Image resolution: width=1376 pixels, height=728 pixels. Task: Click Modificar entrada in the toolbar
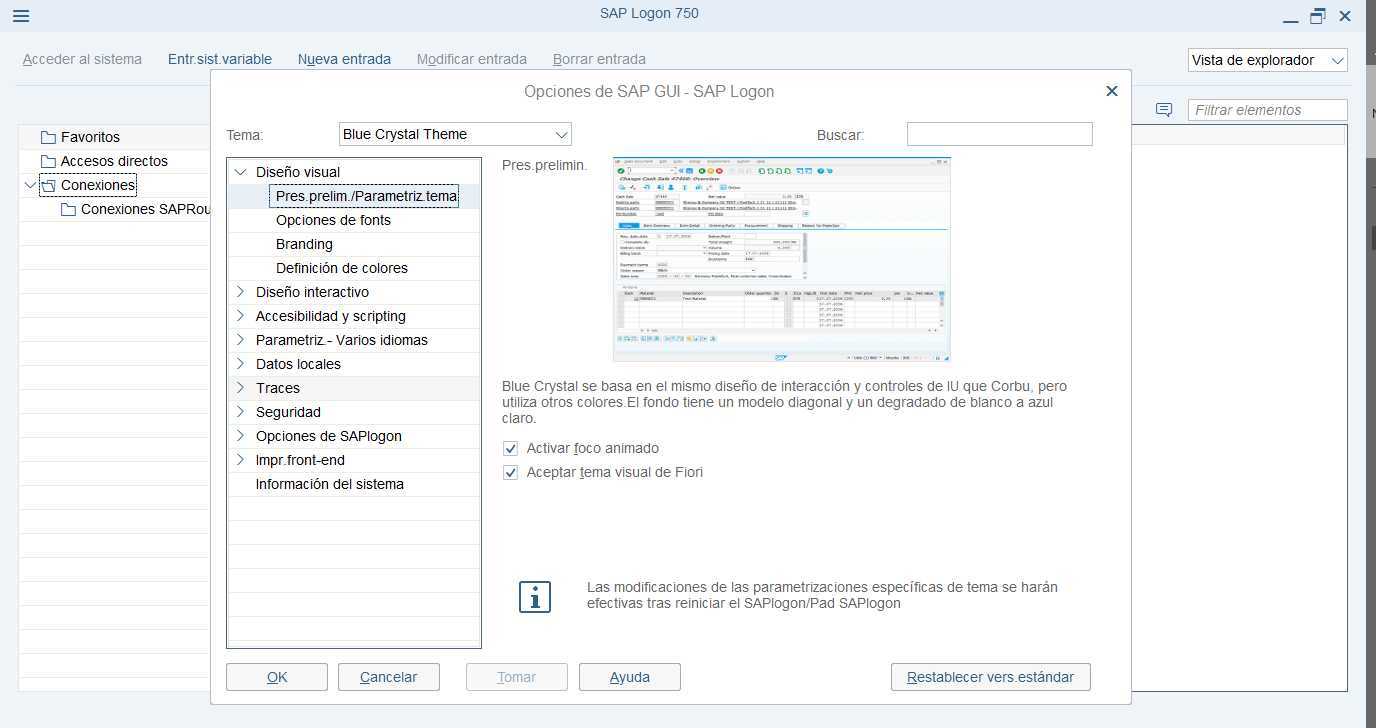point(472,59)
